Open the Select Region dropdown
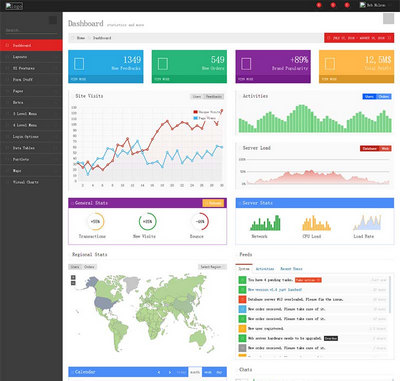The image size is (400, 381). coord(212,267)
